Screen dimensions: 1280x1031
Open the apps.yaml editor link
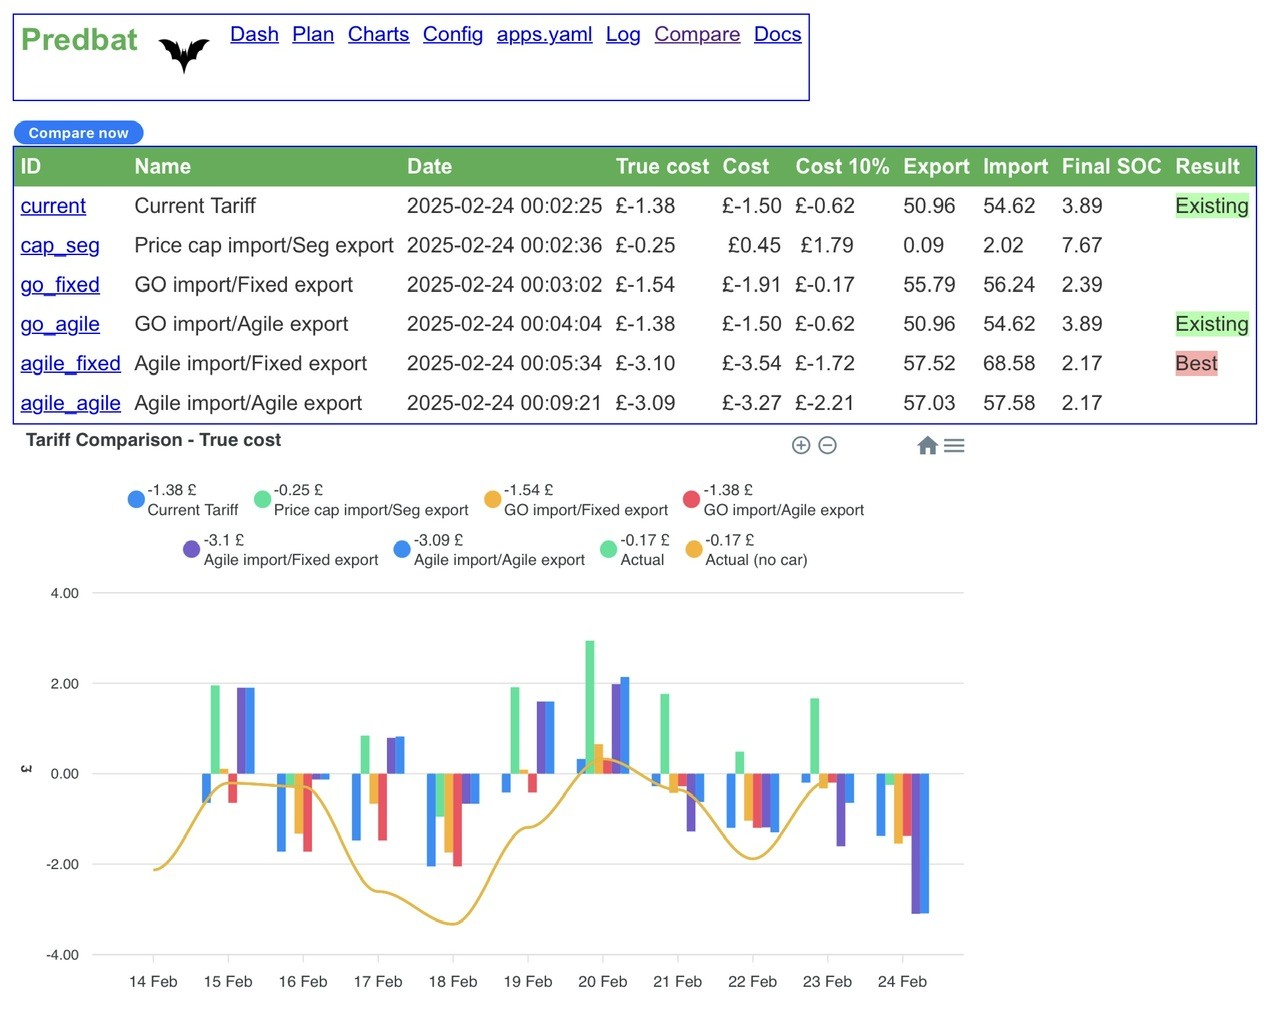click(x=544, y=34)
